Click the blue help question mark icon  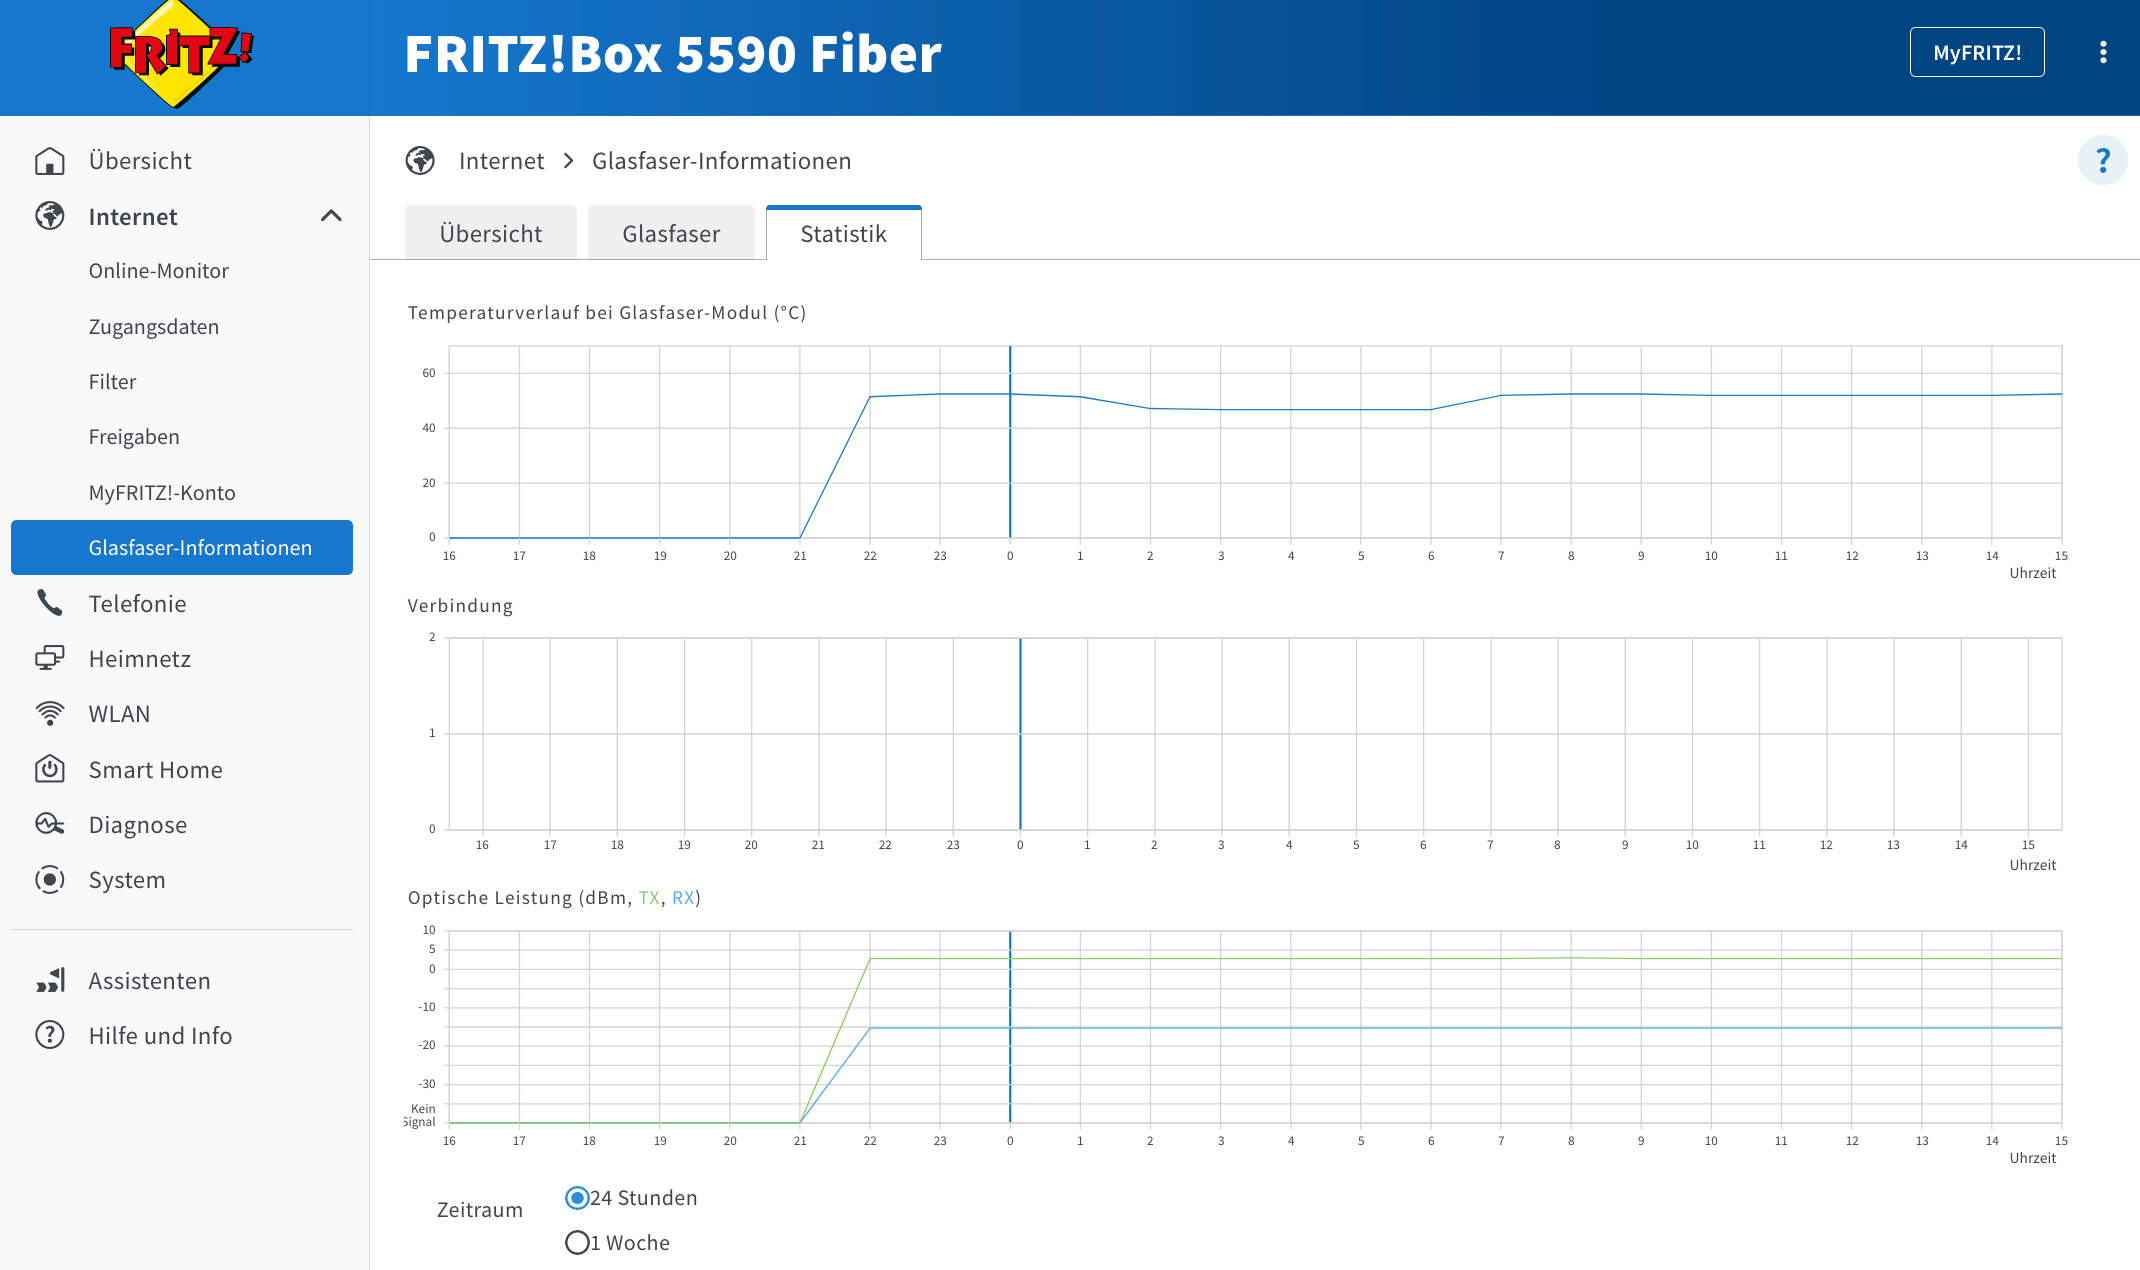[x=2102, y=160]
